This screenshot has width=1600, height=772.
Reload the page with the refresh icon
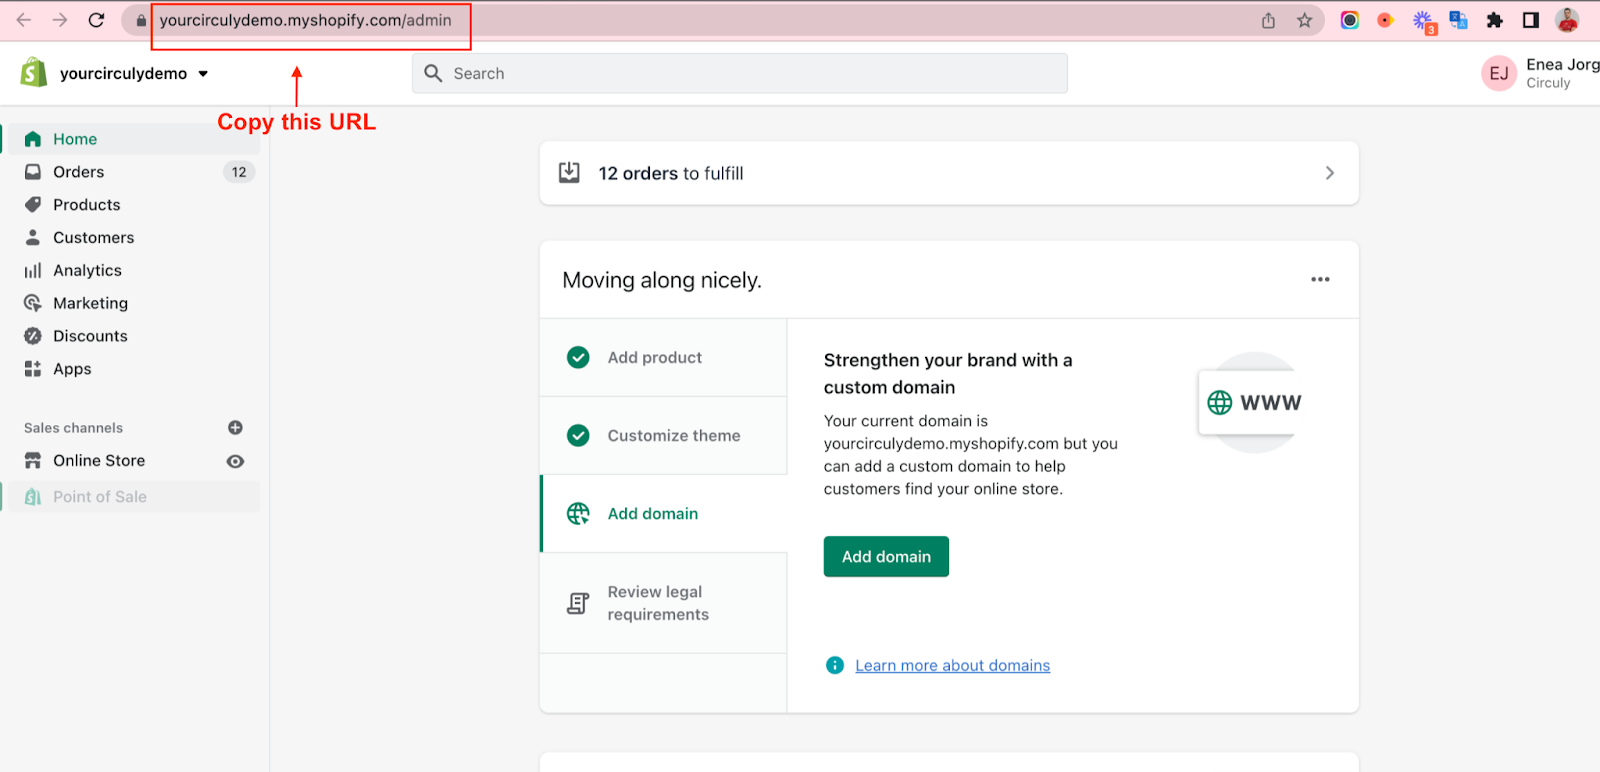[96, 20]
